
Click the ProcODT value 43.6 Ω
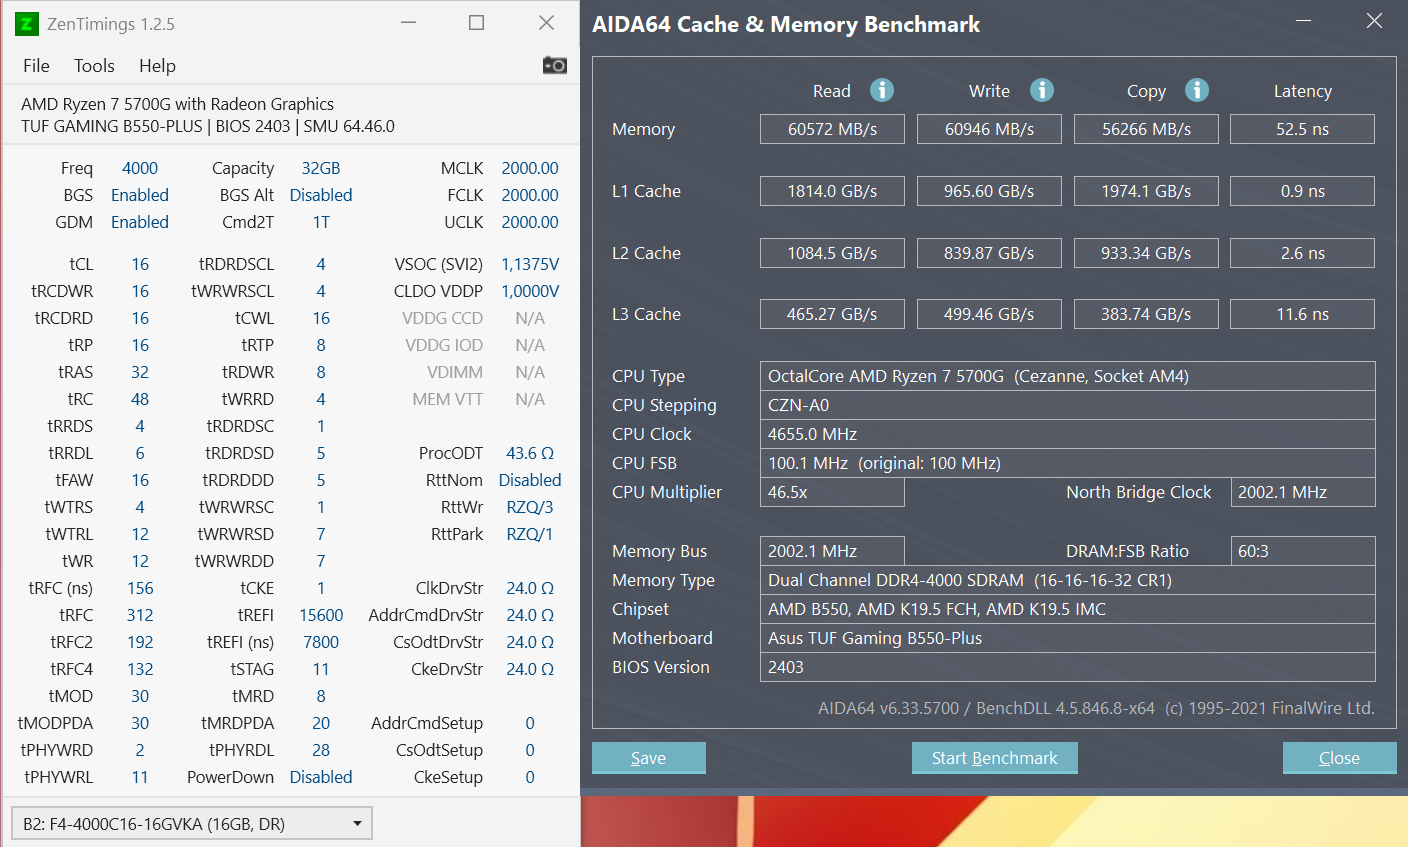click(x=530, y=453)
